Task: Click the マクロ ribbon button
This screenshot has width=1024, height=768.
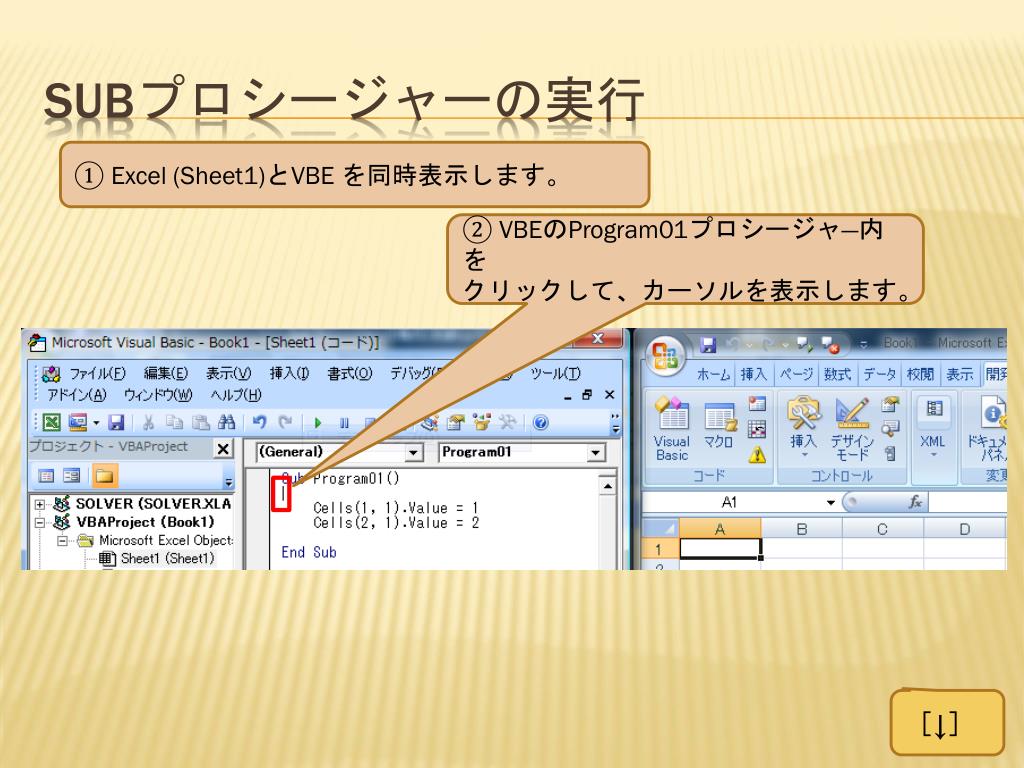Action: (x=720, y=426)
